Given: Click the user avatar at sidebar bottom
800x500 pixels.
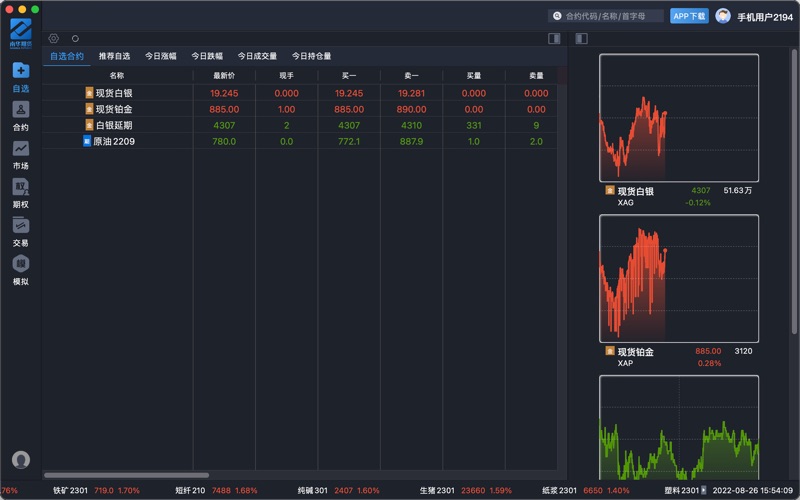Looking at the screenshot, I should [x=20, y=460].
